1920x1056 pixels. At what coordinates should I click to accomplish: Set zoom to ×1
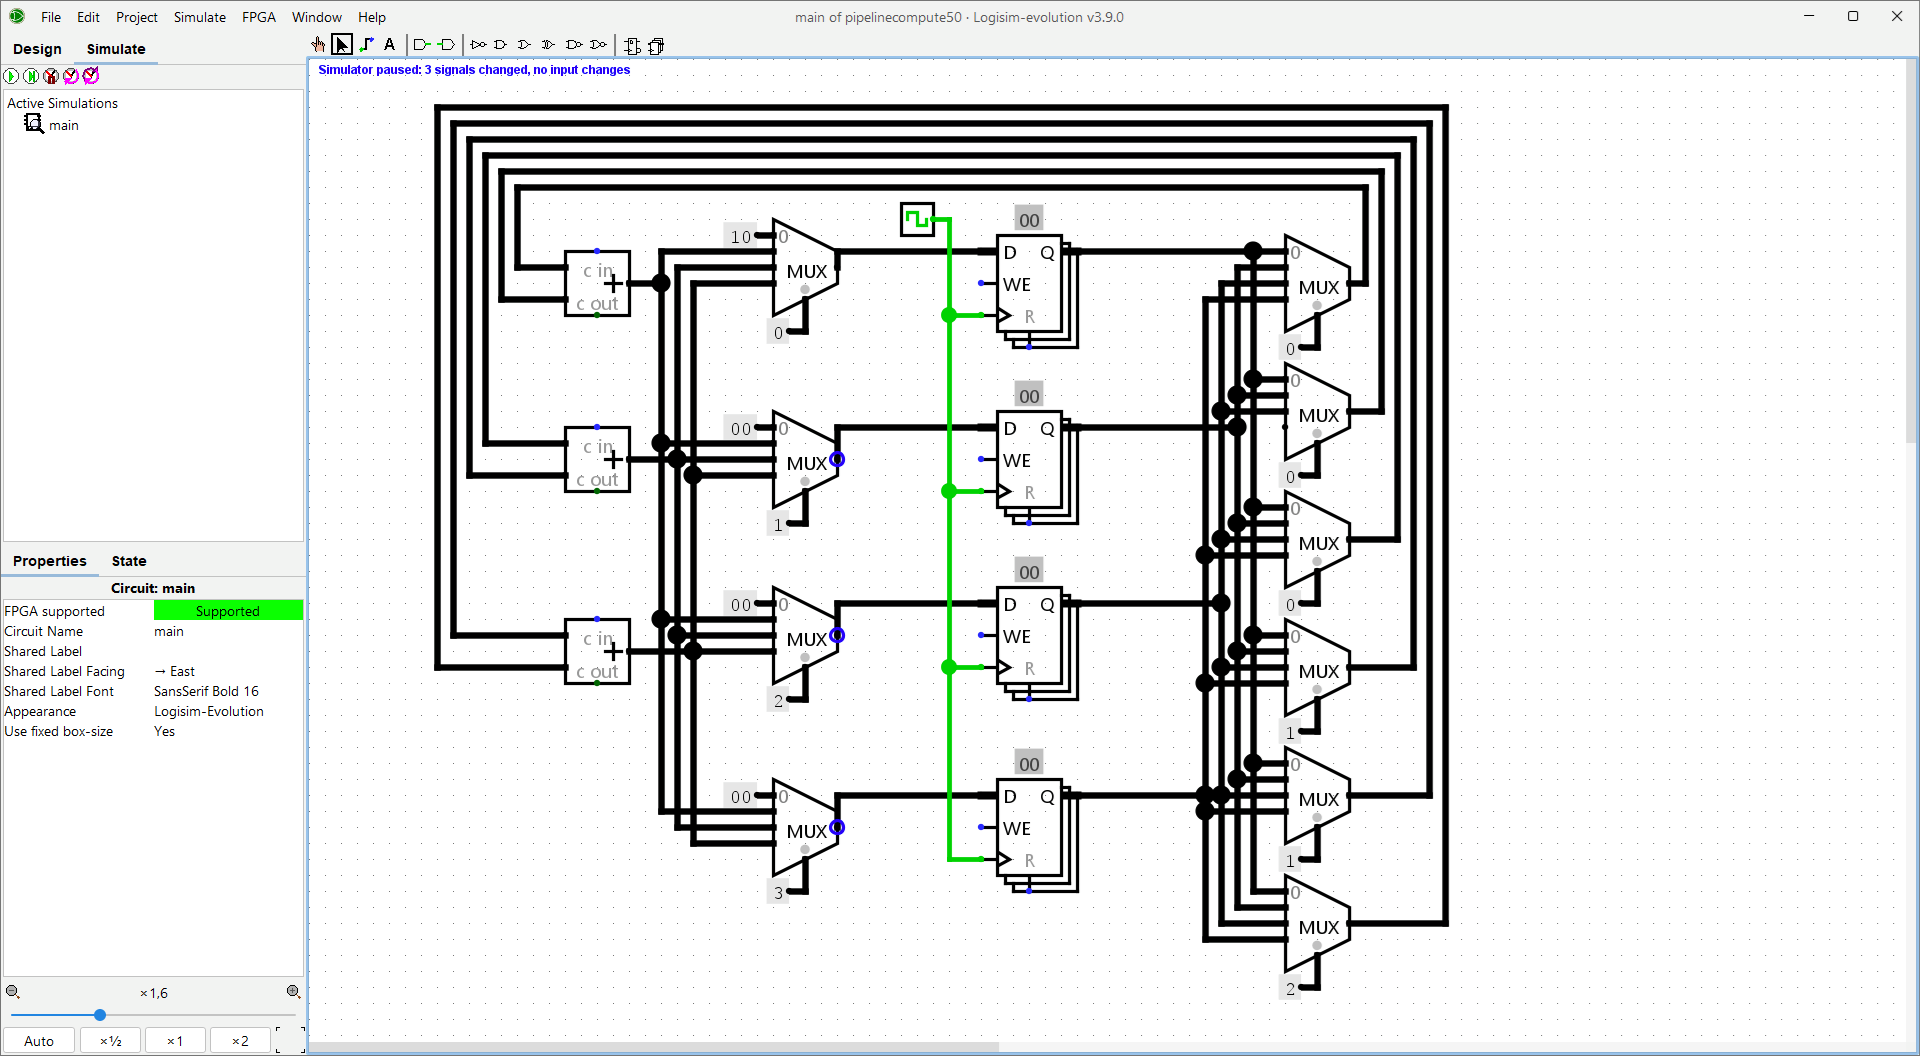[175, 1041]
